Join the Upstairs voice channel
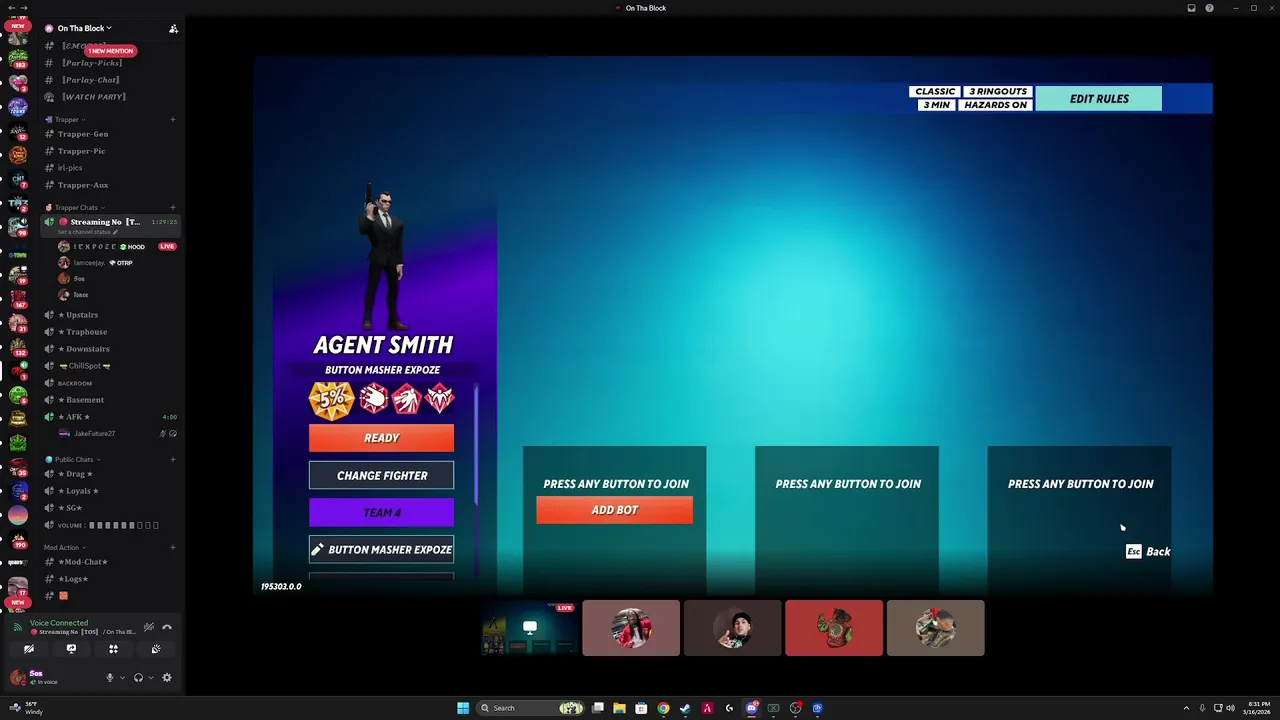 pos(82,315)
